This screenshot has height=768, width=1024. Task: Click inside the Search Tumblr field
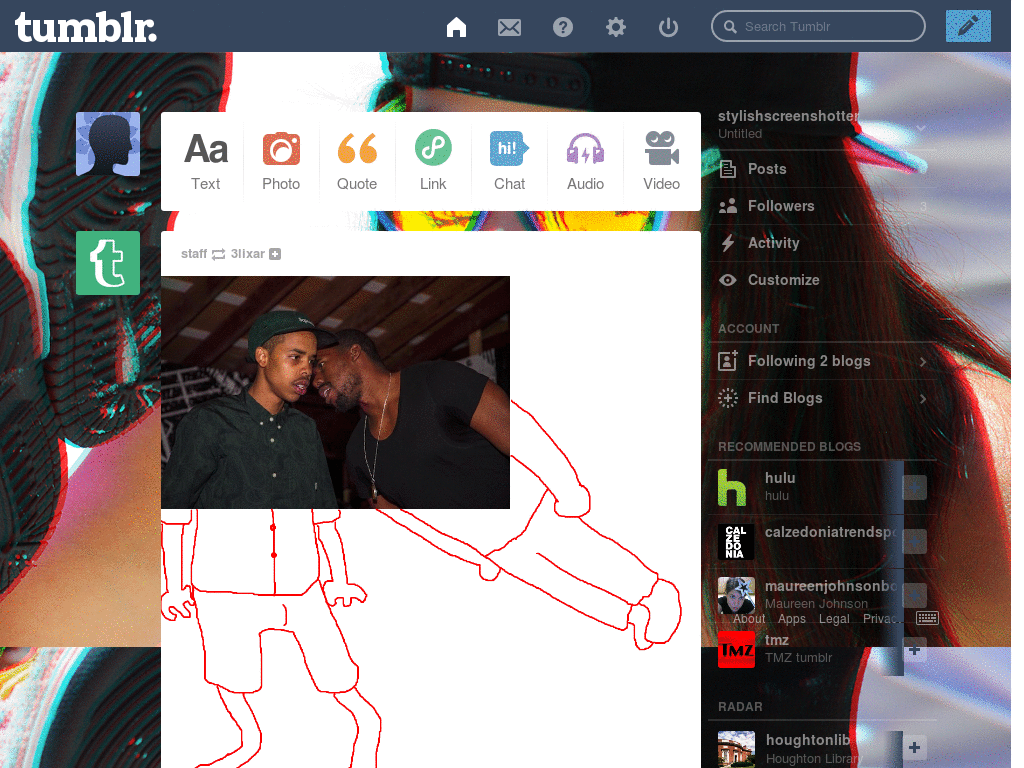pyautogui.click(x=818, y=26)
